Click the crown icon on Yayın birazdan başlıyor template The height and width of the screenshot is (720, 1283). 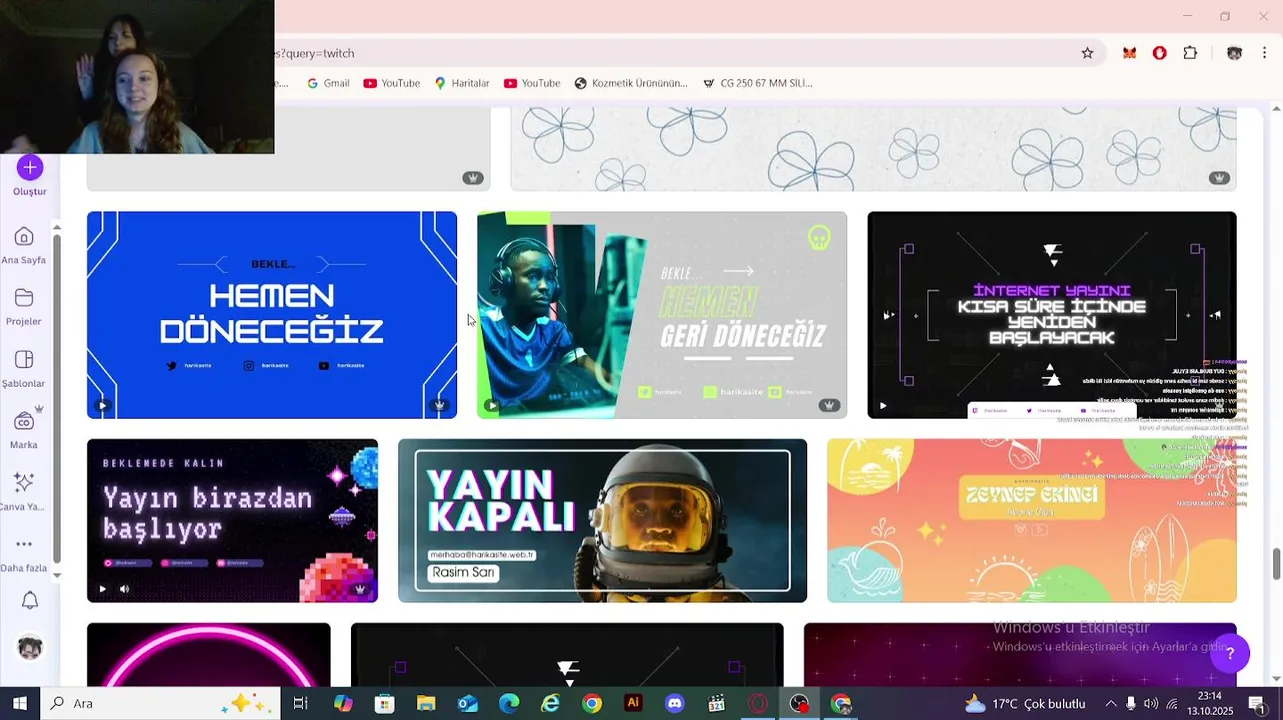click(360, 589)
